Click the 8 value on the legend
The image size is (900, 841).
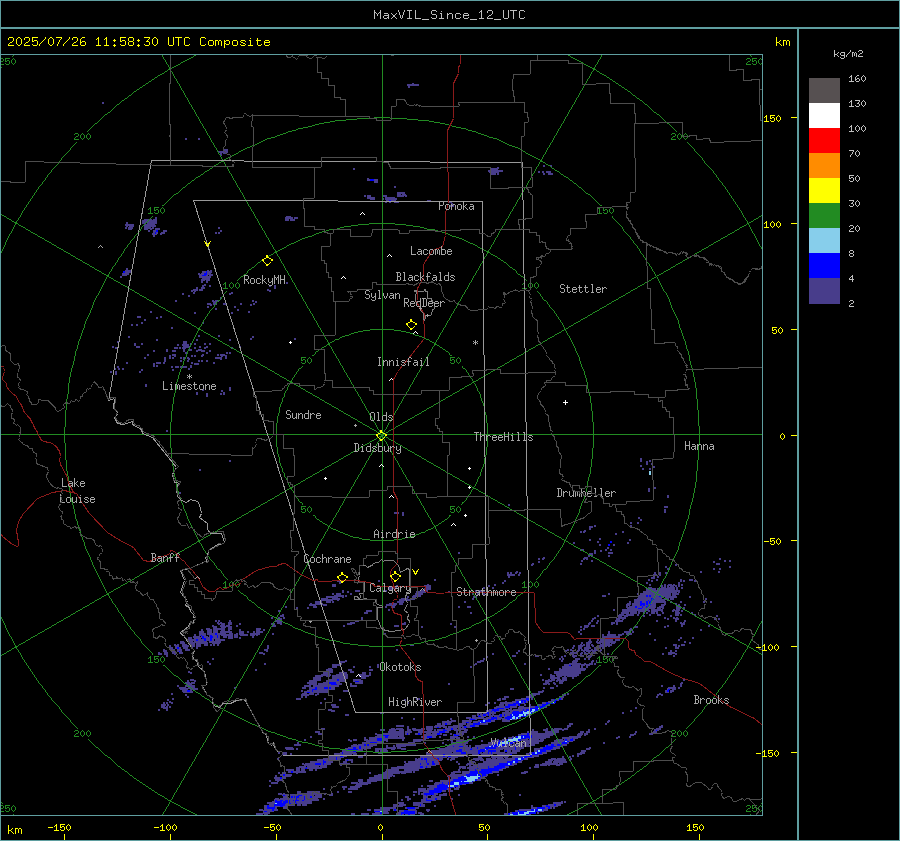point(851,254)
